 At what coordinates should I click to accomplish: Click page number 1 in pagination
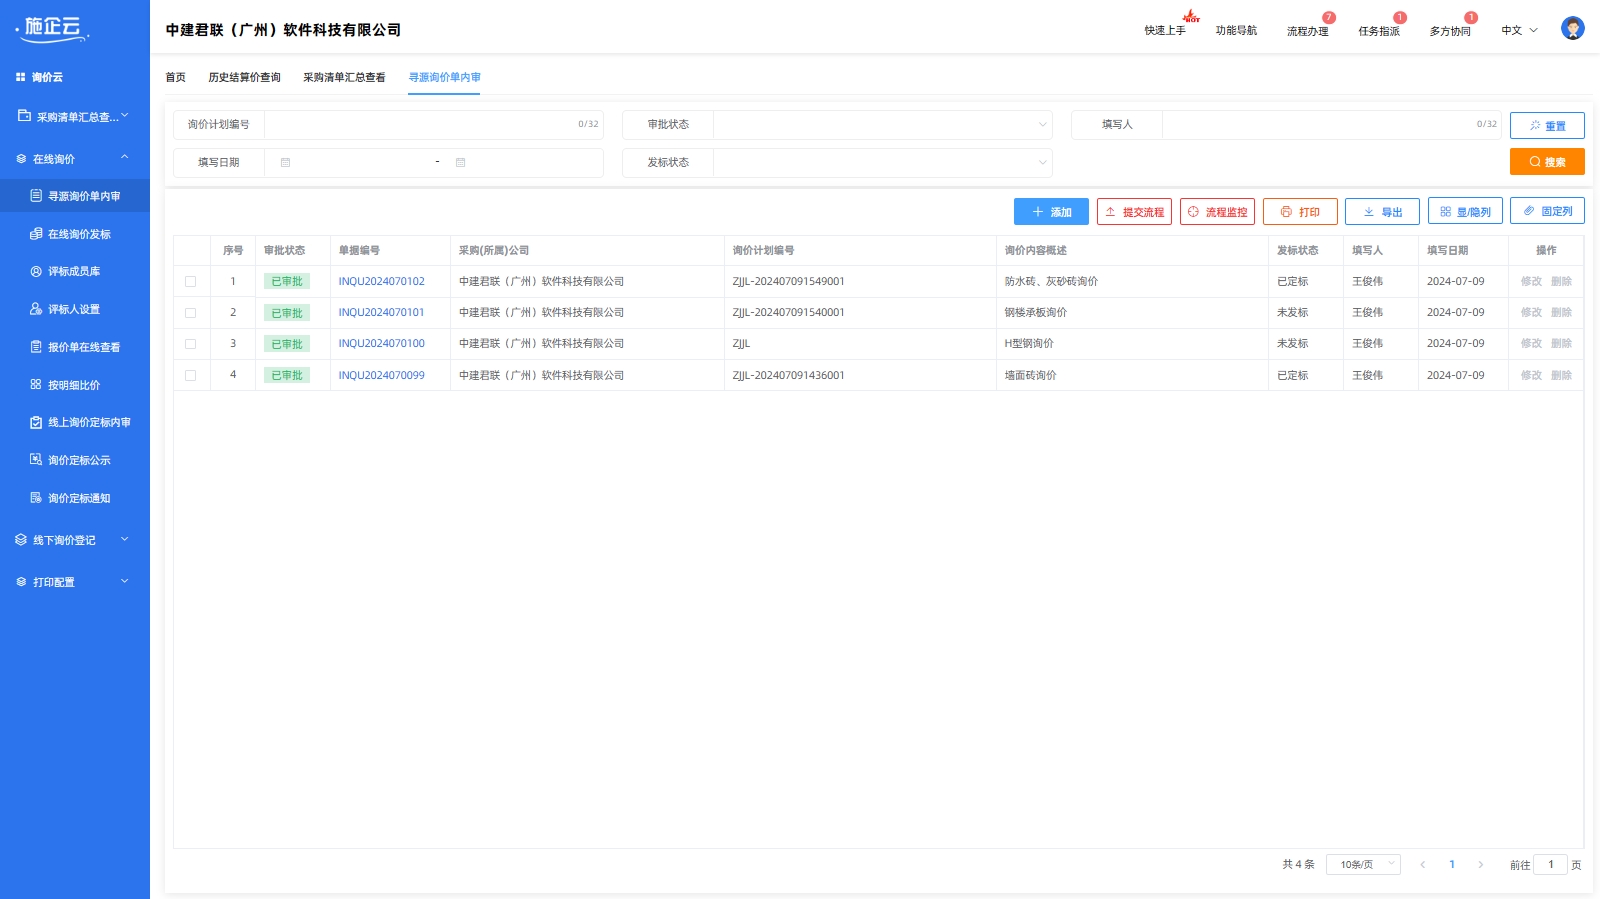[x=1452, y=864]
